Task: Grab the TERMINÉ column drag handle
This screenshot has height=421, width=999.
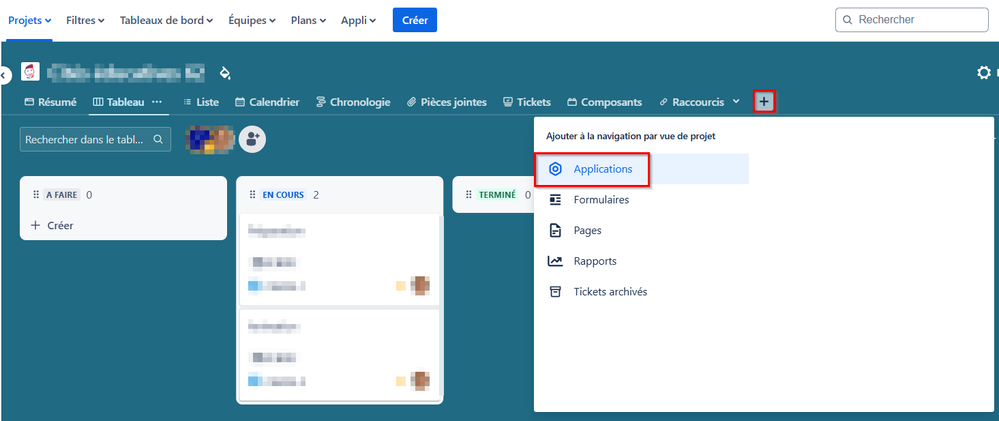Action: 469,195
